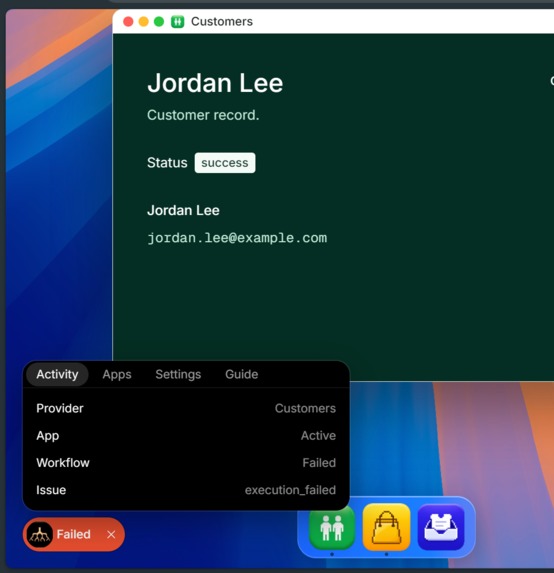Click the success status badge
Viewport: 554px width, 573px height.
(225, 163)
